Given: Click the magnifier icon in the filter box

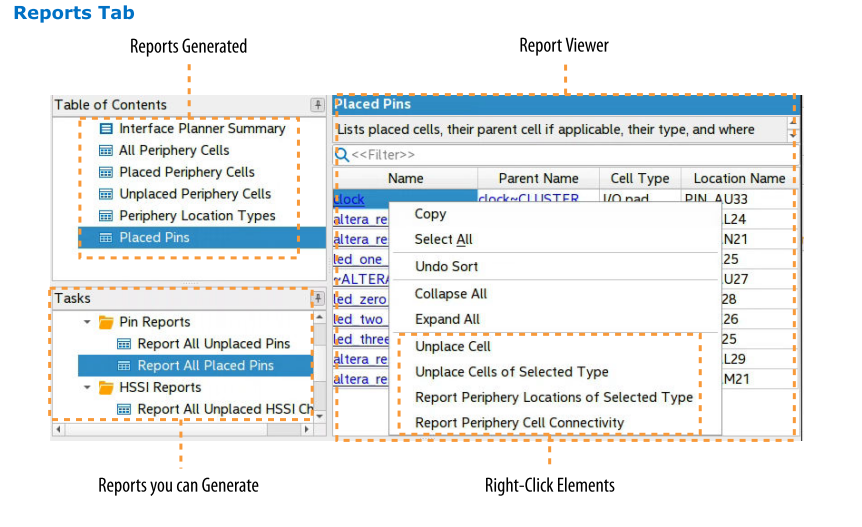Looking at the screenshot, I should coord(342,155).
